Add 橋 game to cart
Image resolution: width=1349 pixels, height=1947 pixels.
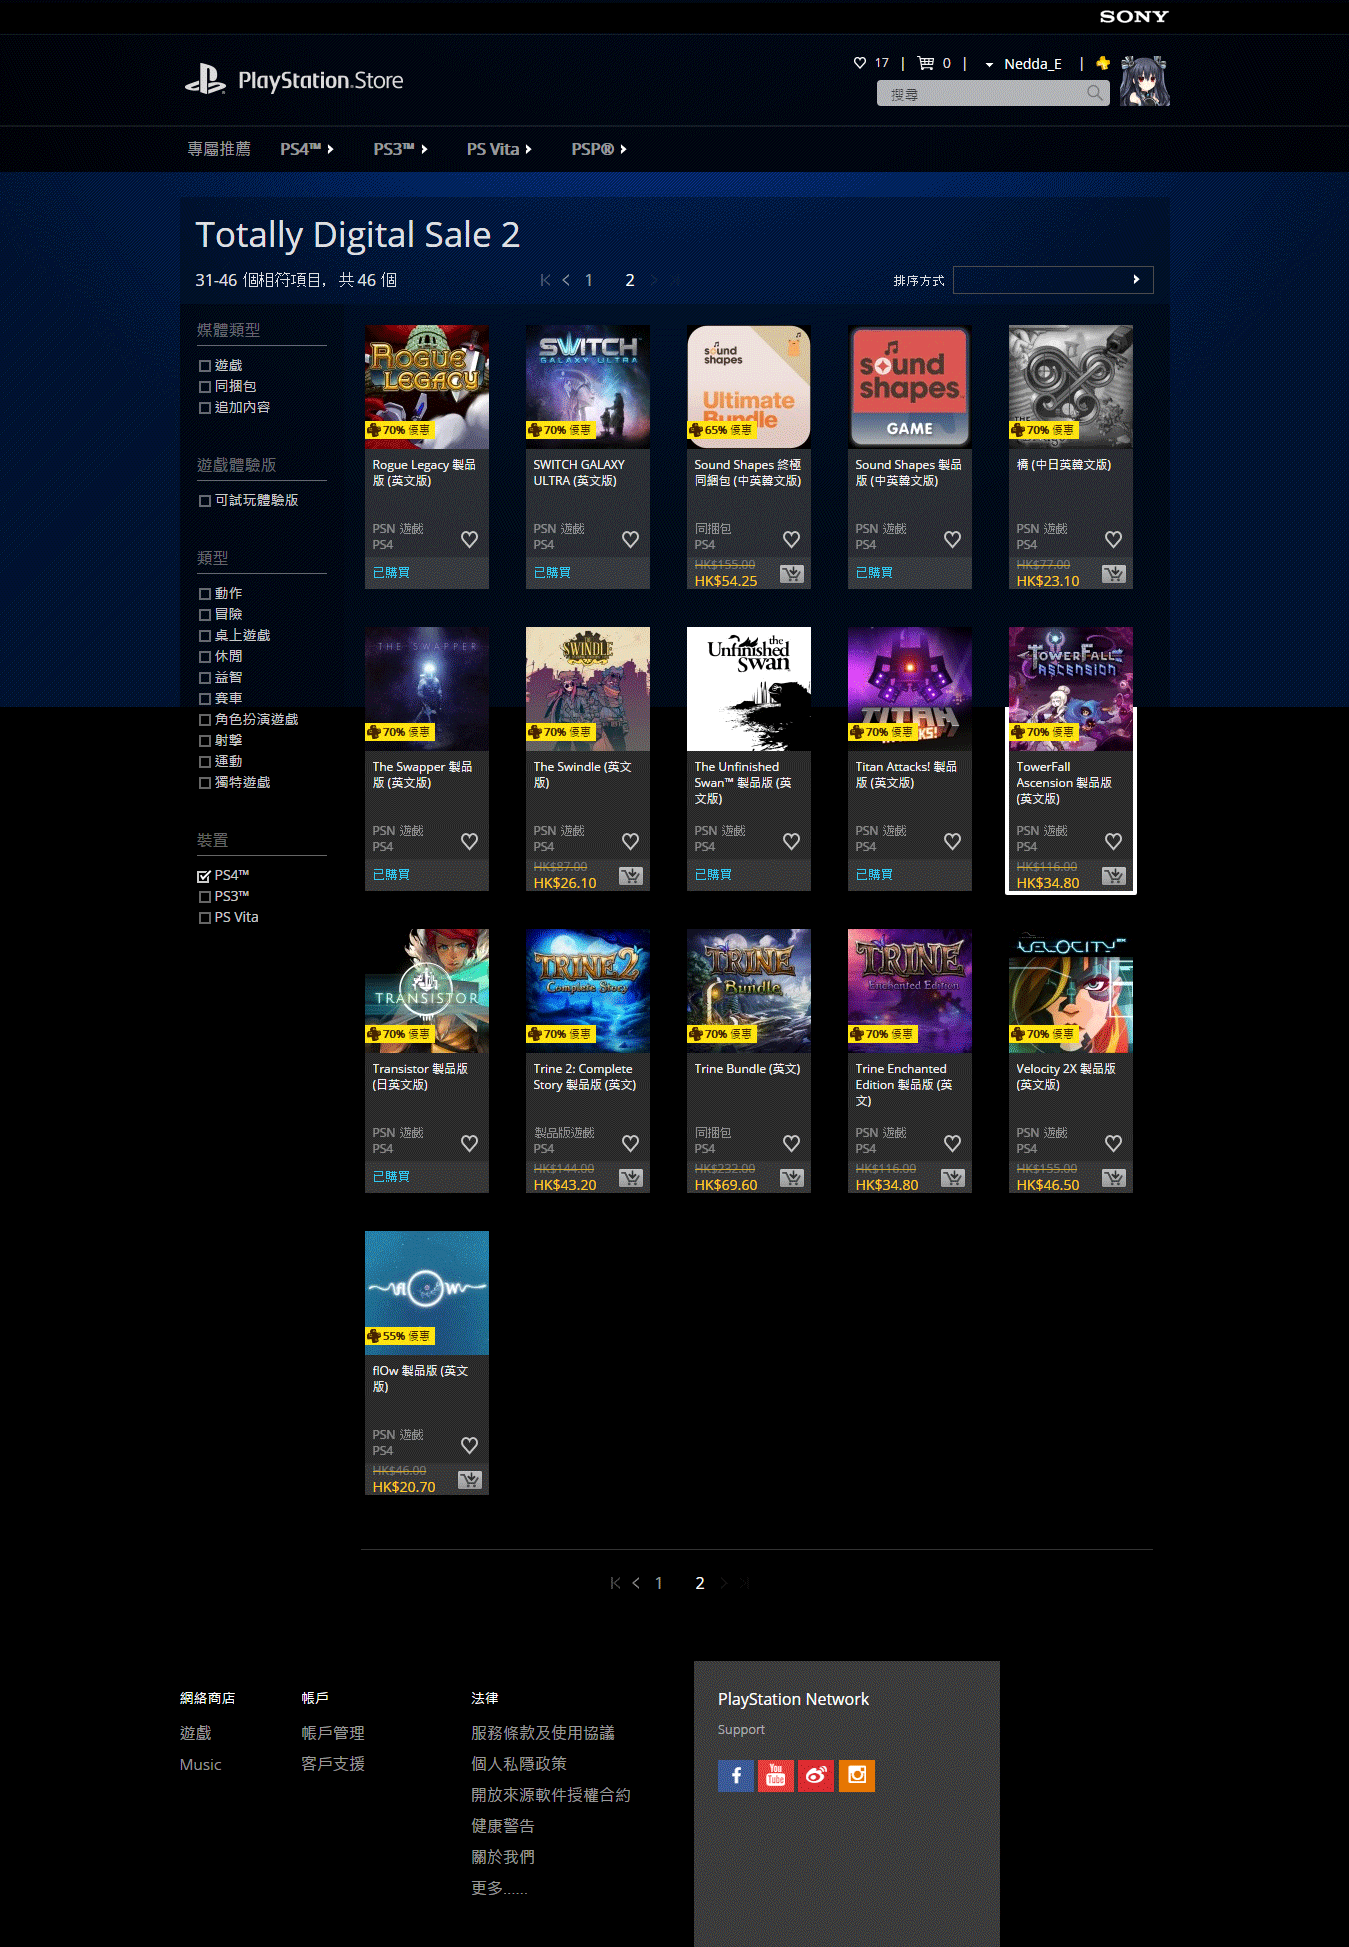point(1113,574)
